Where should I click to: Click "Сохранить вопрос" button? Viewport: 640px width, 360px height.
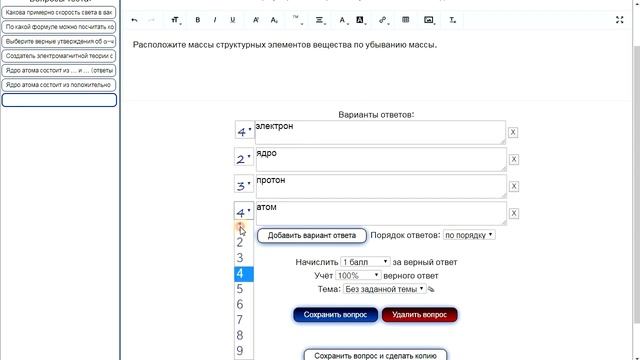pos(335,315)
